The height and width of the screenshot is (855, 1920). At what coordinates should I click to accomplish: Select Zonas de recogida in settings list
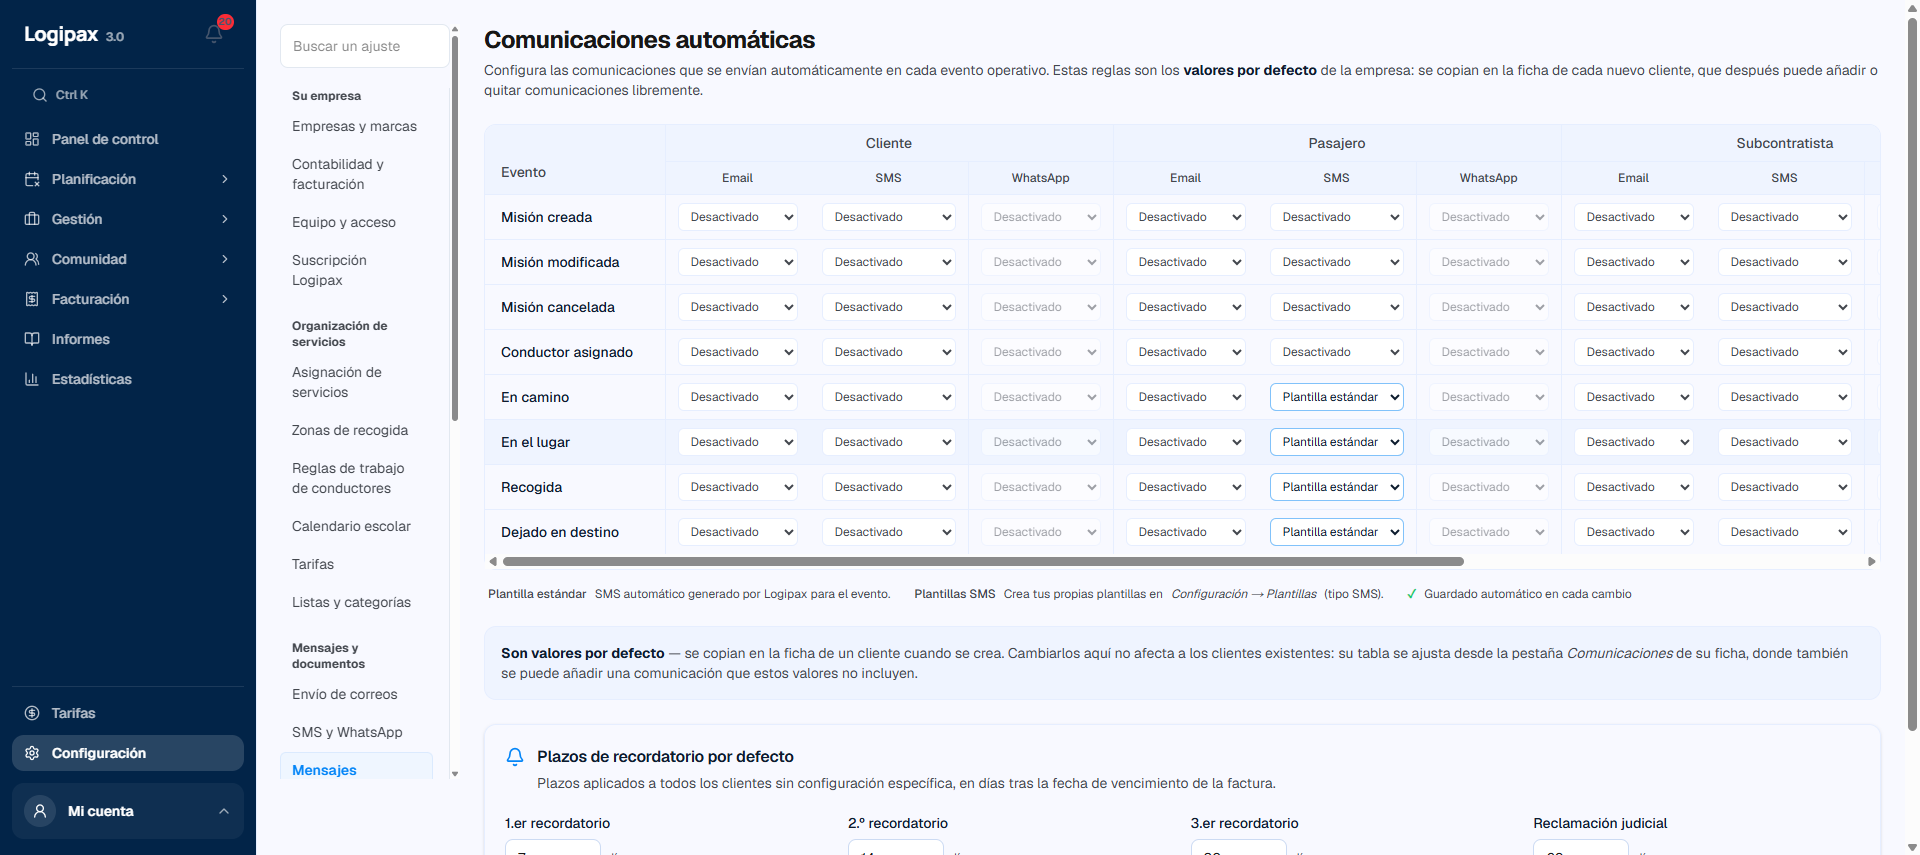tap(350, 430)
